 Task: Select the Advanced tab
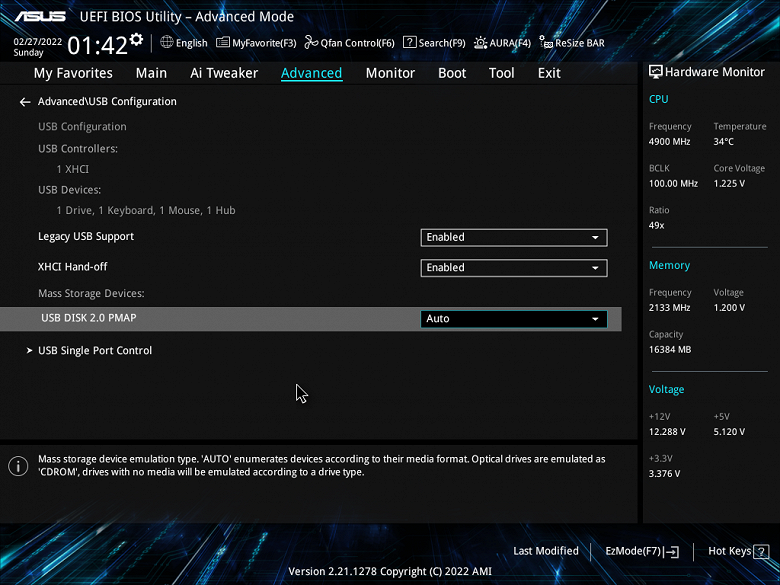point(311,73)
